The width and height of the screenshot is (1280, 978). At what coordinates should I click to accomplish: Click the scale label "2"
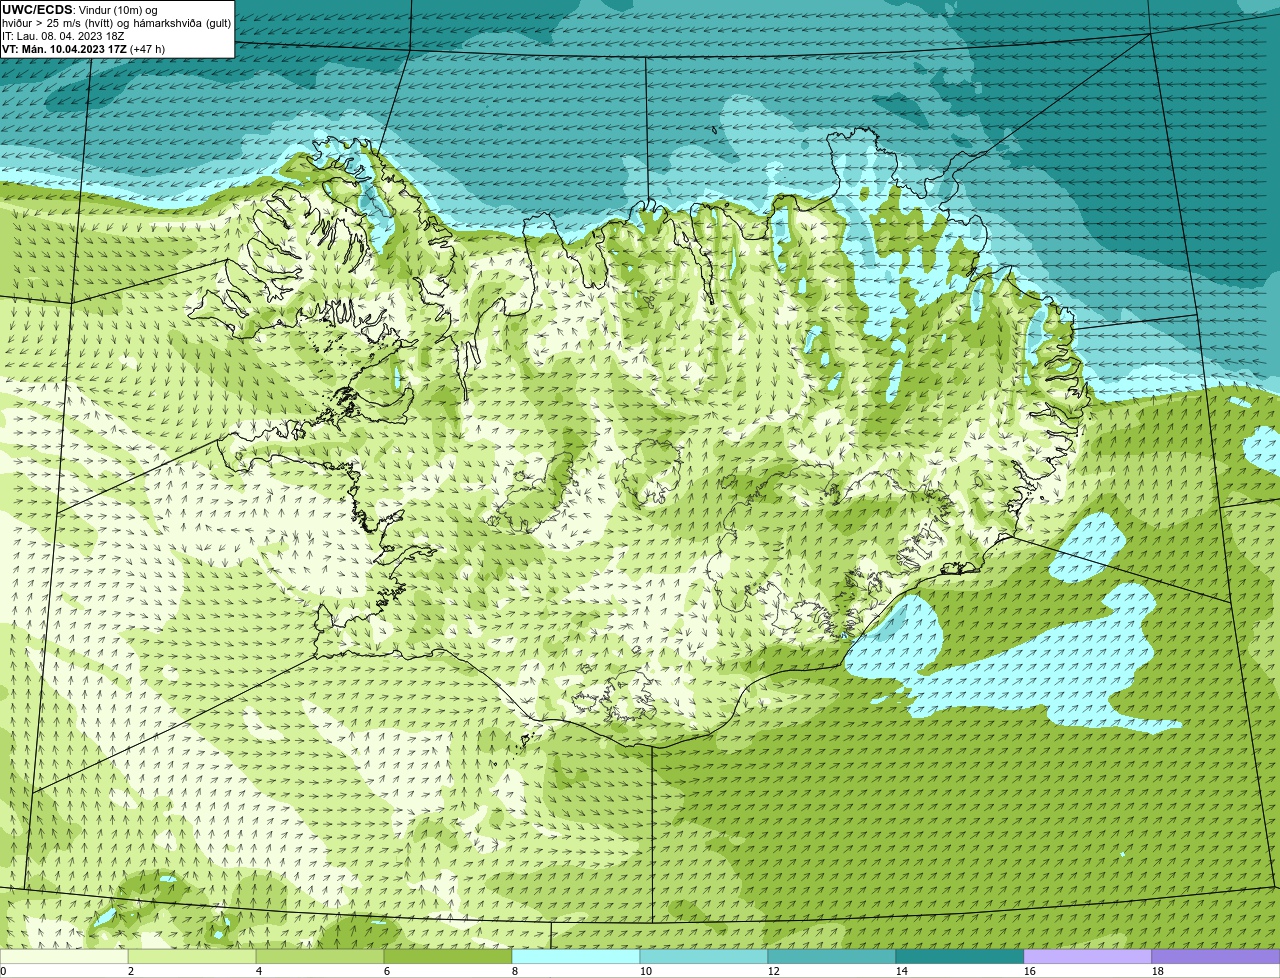(x=131, y=971)
